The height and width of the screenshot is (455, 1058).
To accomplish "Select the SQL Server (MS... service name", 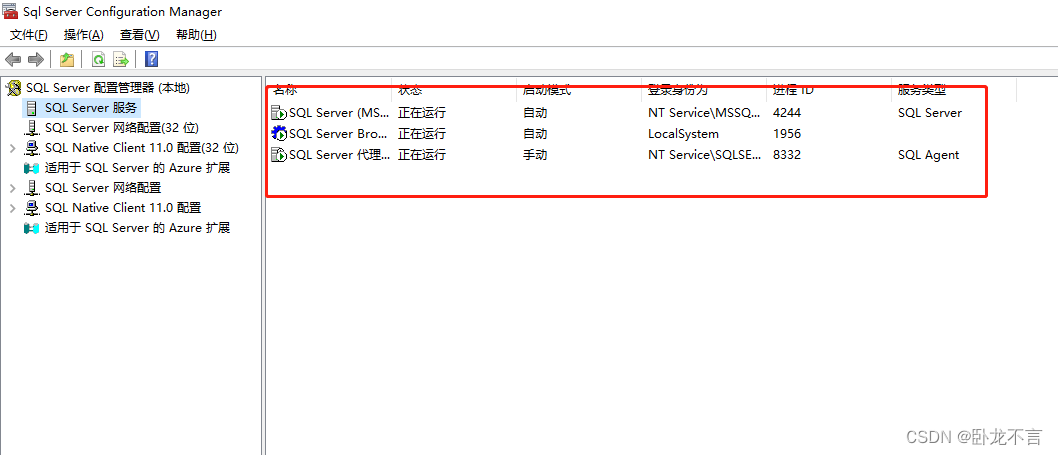I will coord(339,113).
